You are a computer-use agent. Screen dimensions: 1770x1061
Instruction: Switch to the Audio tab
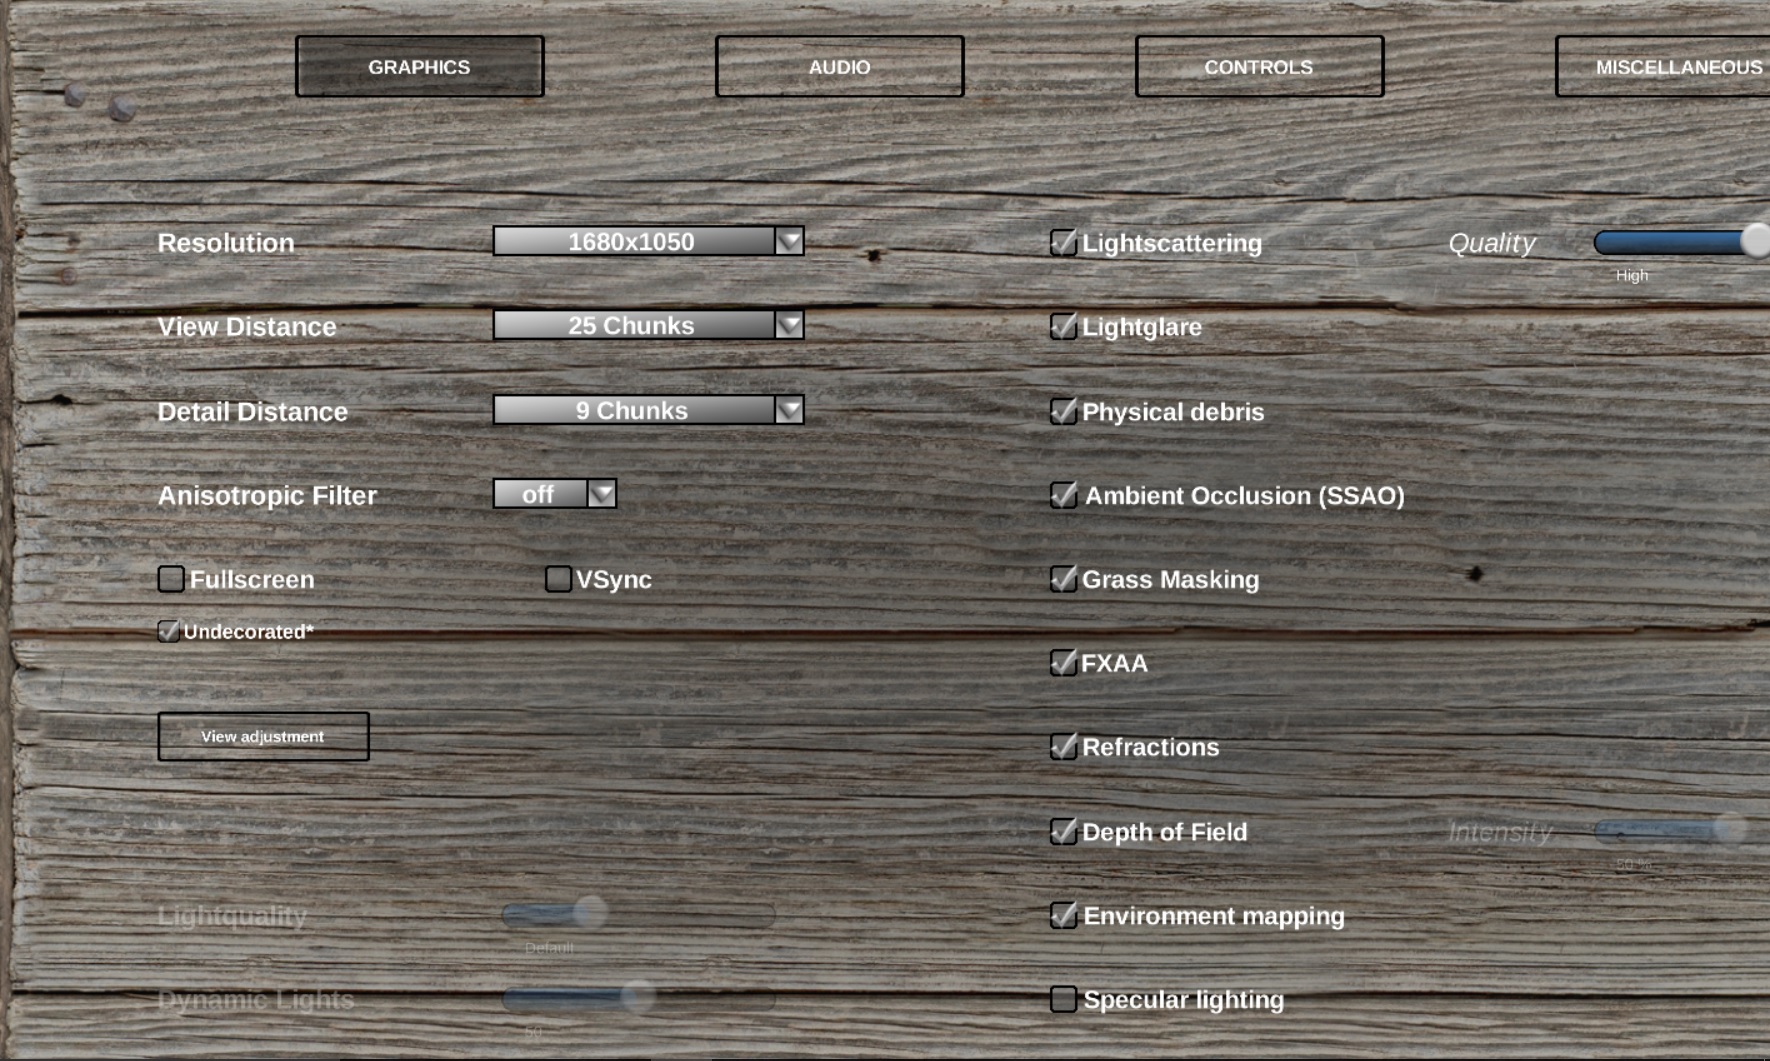[x=839, y=67]
